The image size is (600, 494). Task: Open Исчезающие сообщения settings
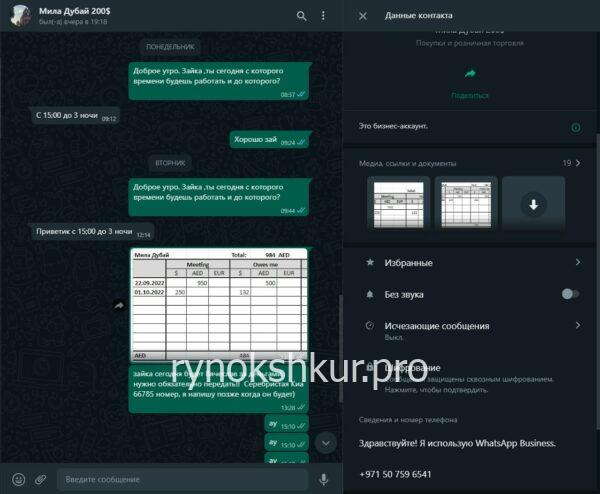(x=470, y=330)
